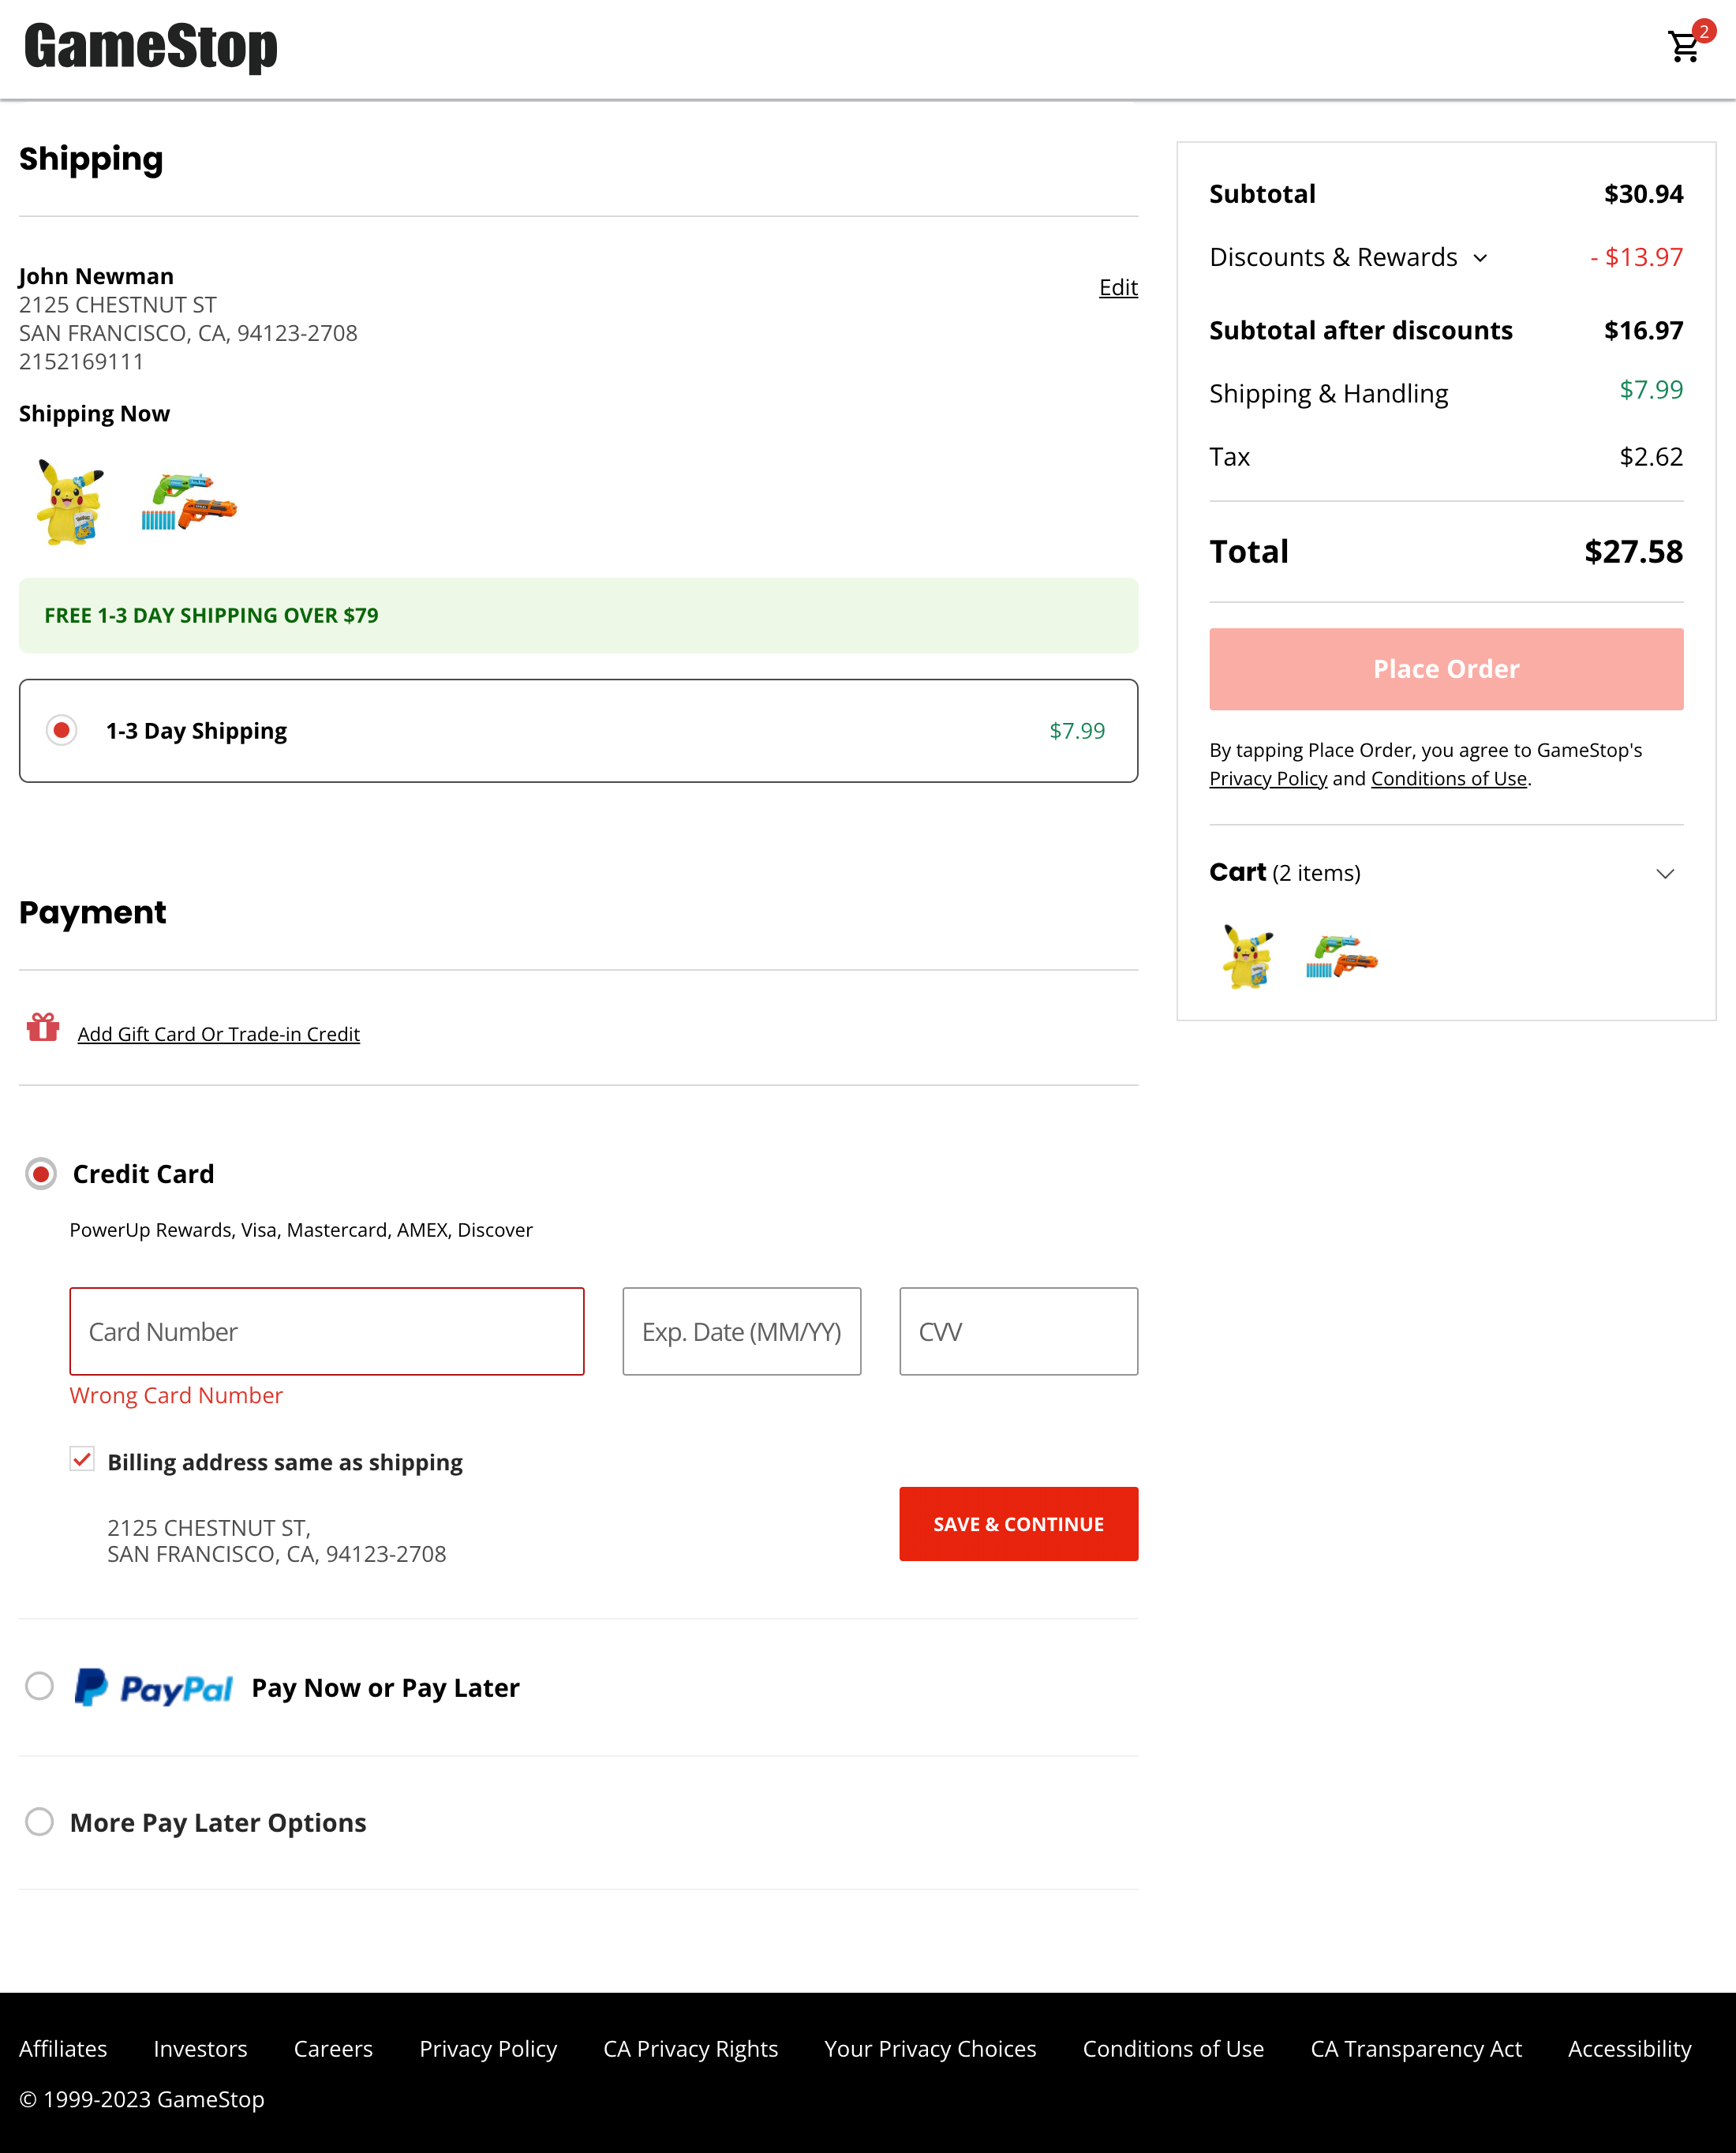Open the Investors footer link
This screenshot has width=1736, height=2153.
coord(200,2048)
